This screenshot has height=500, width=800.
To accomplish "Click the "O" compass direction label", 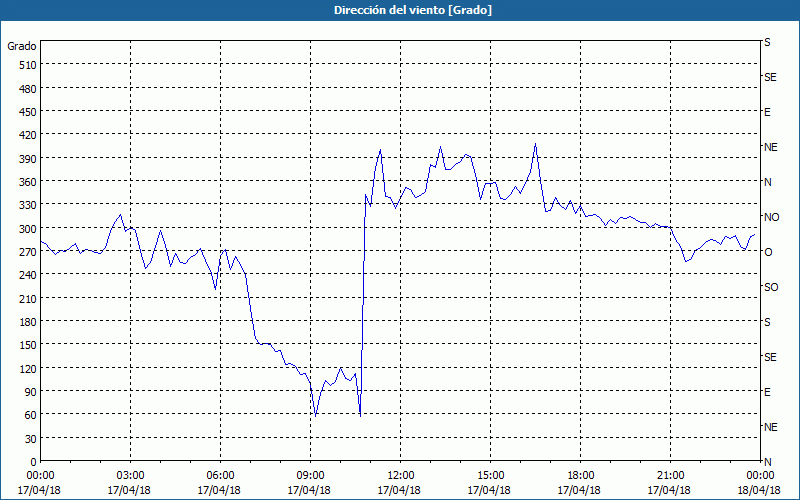I will [768, 252].
